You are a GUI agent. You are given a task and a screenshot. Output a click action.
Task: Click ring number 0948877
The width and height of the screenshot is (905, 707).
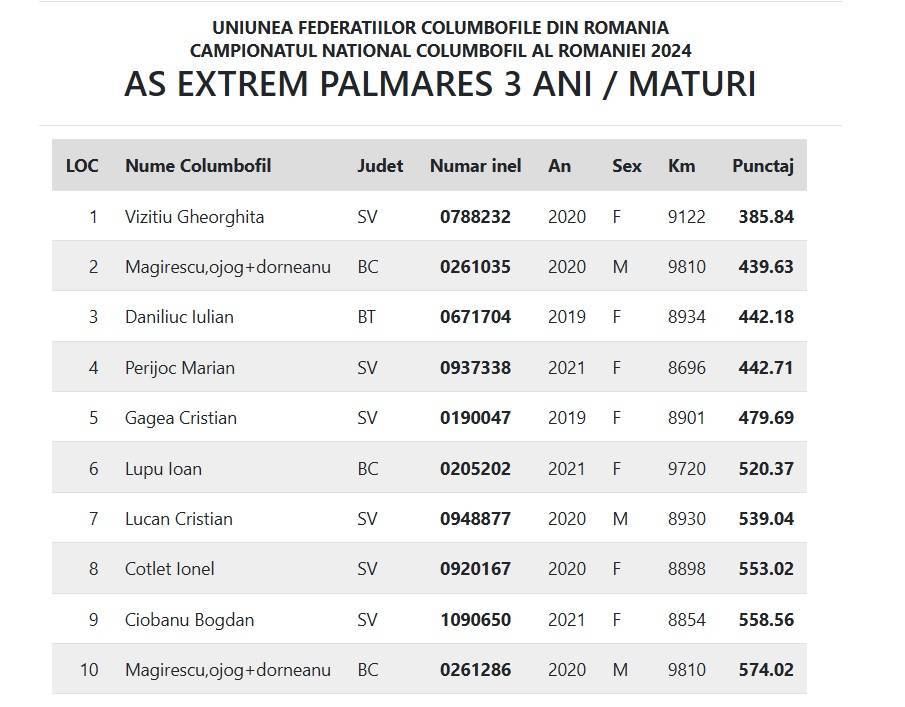point(475,519)
